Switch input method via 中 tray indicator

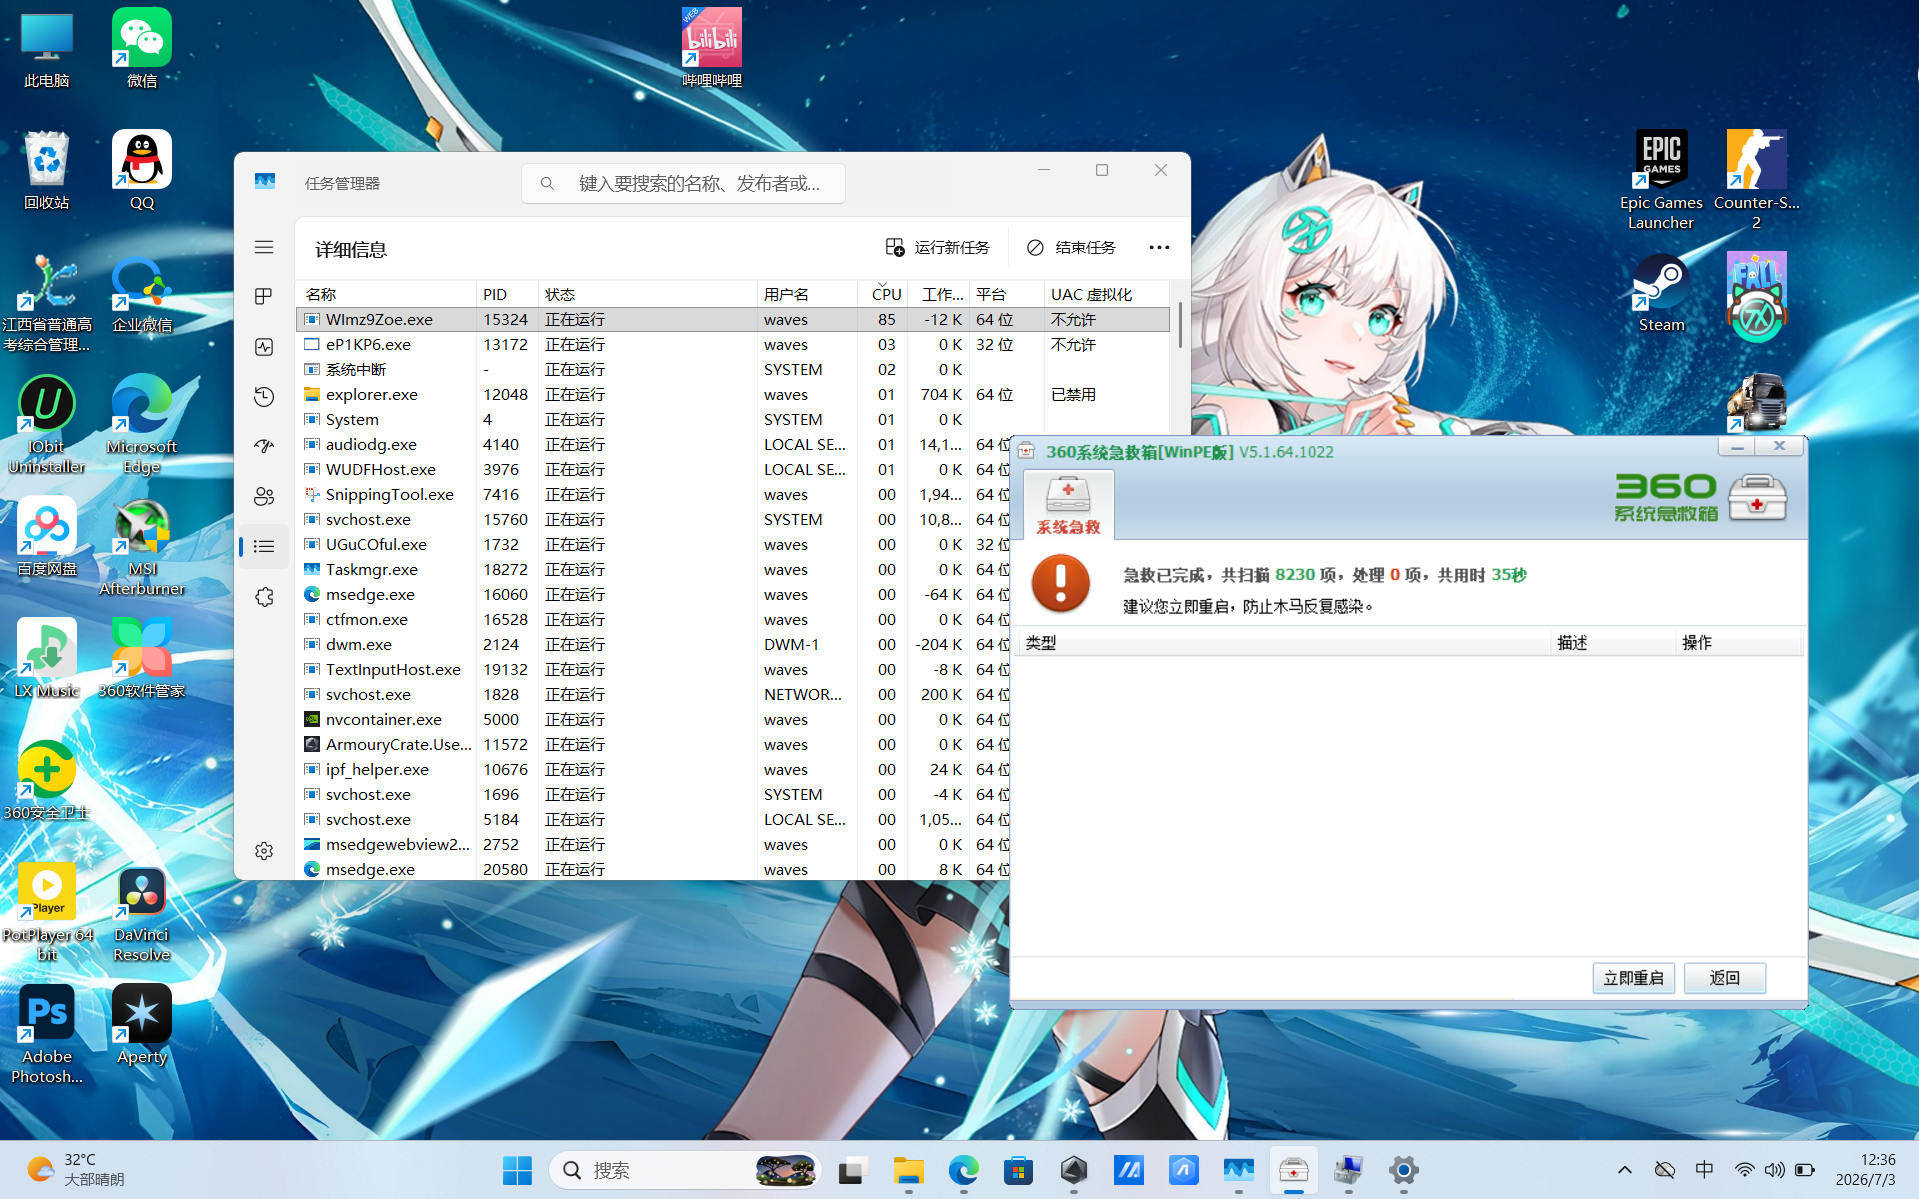[x=1705, y=1170]
